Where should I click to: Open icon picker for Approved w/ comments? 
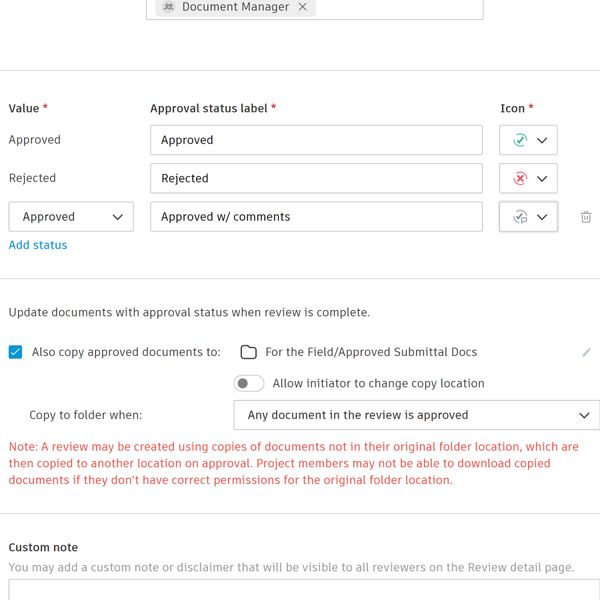click(541, 217)
